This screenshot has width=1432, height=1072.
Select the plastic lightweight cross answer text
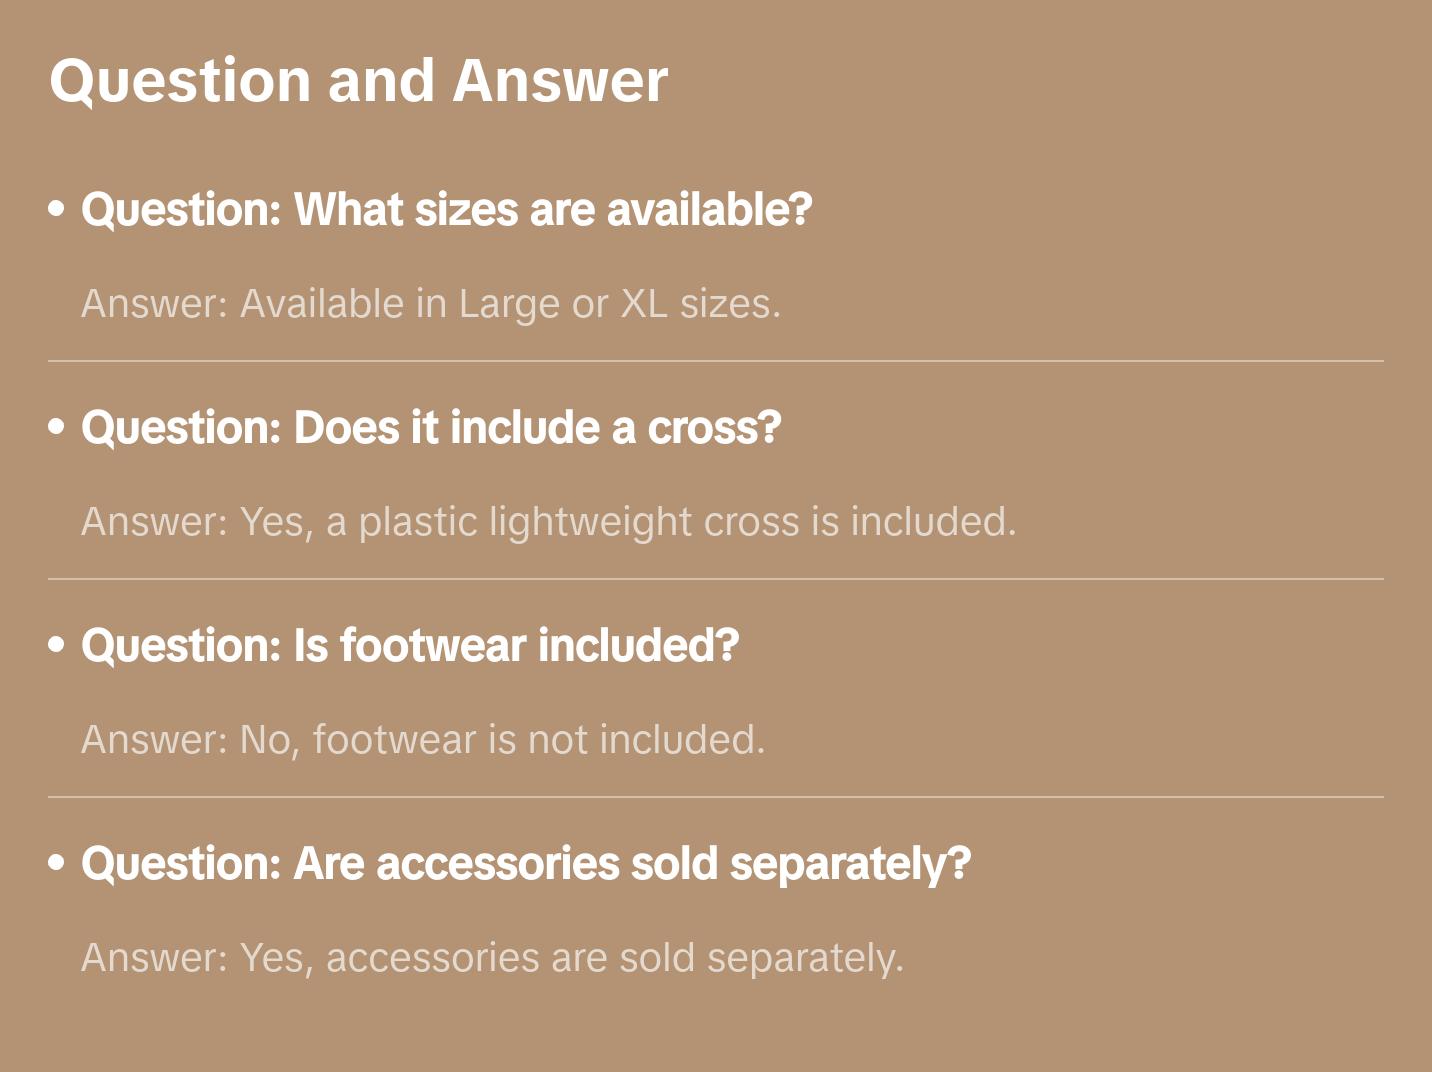point(548,522)
